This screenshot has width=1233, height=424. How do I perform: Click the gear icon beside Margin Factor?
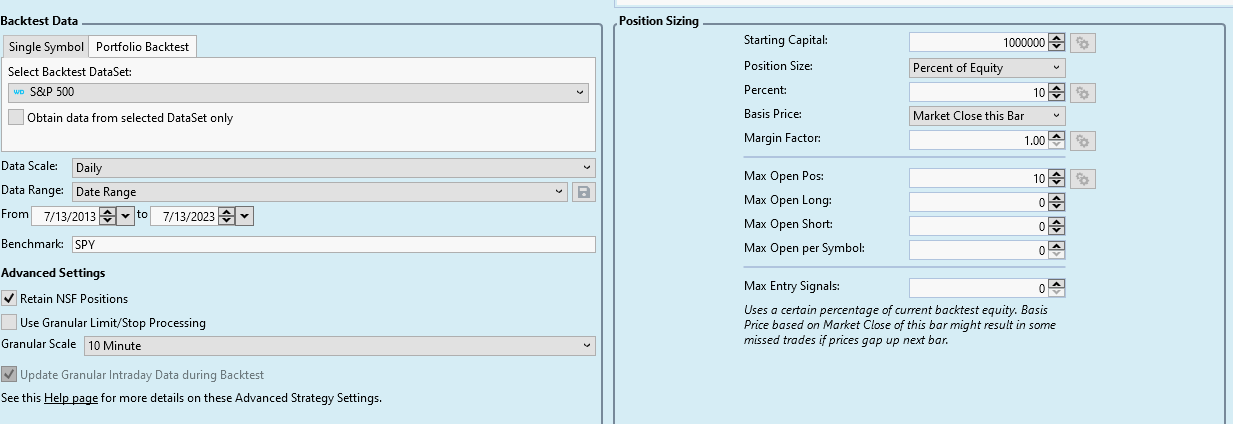point(1083,142)
